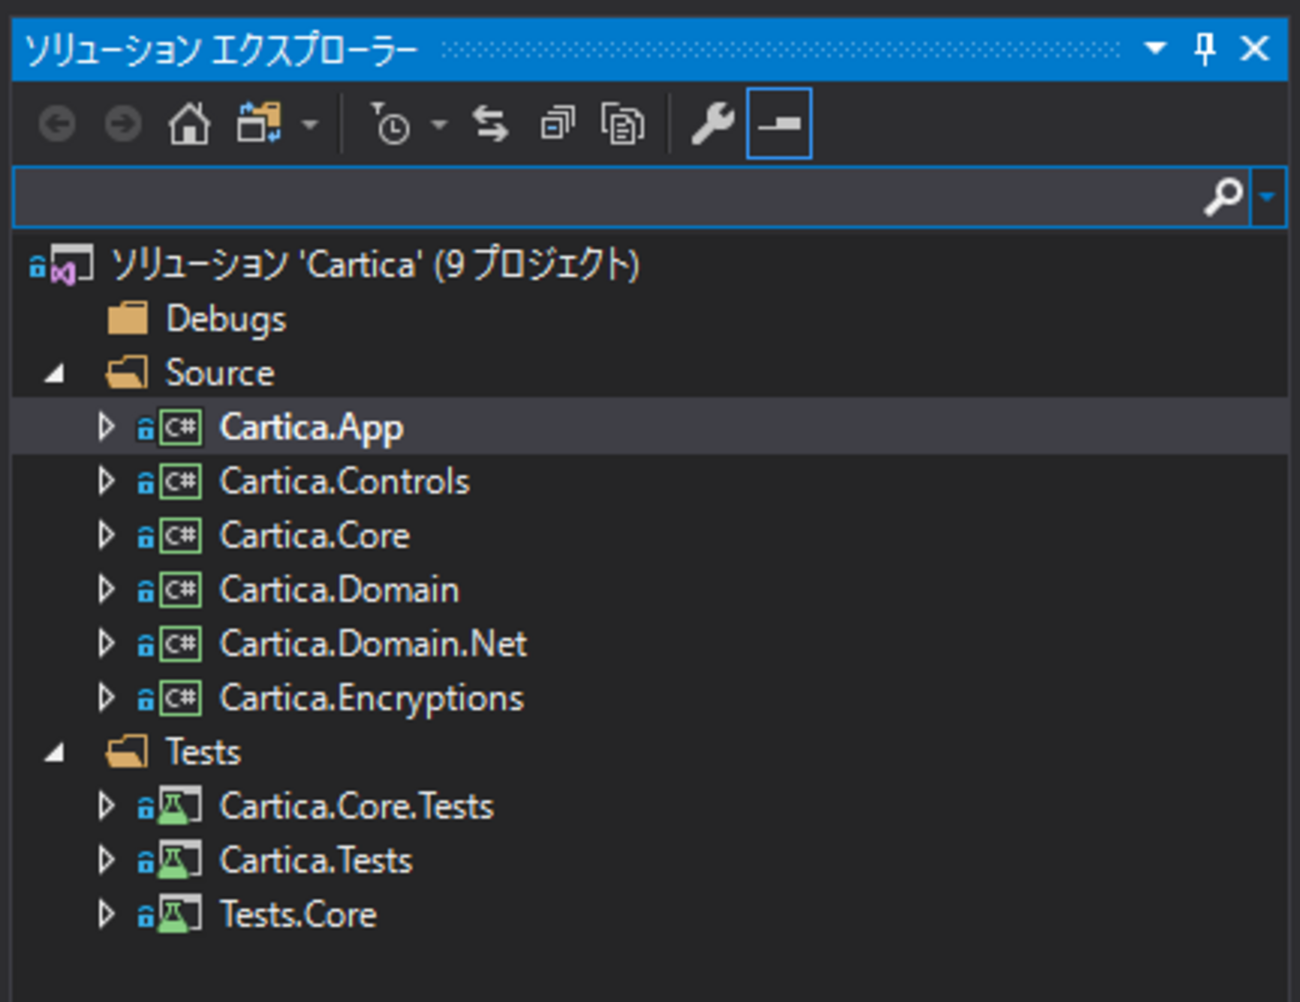Open the Pending Changes Filter clock icon
This screenshot has width=1300, height=1002.
[x=391, y=125]
